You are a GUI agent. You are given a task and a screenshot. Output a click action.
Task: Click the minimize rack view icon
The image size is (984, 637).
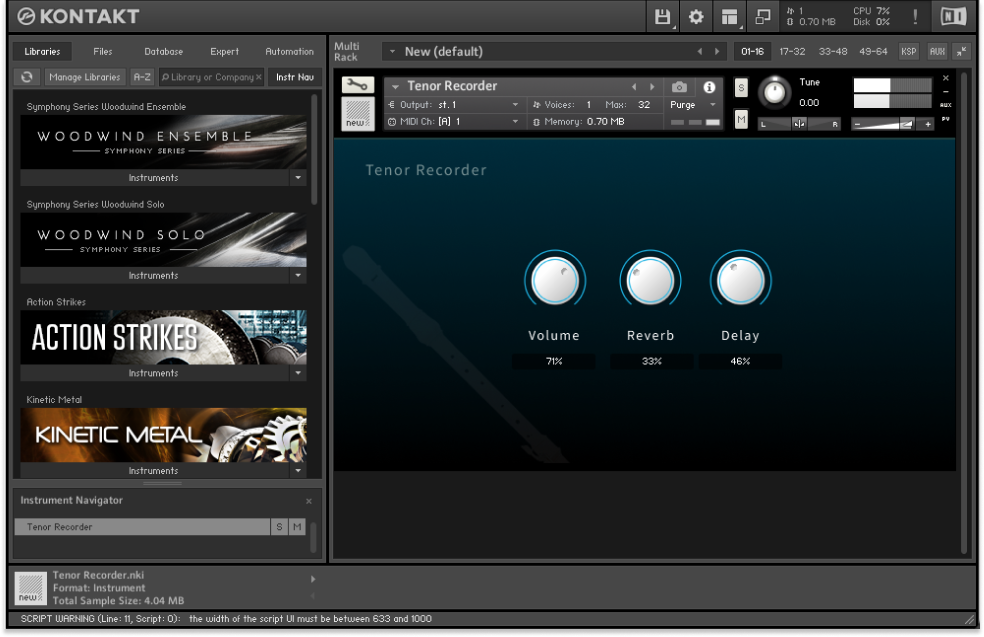tap(961, 51)
